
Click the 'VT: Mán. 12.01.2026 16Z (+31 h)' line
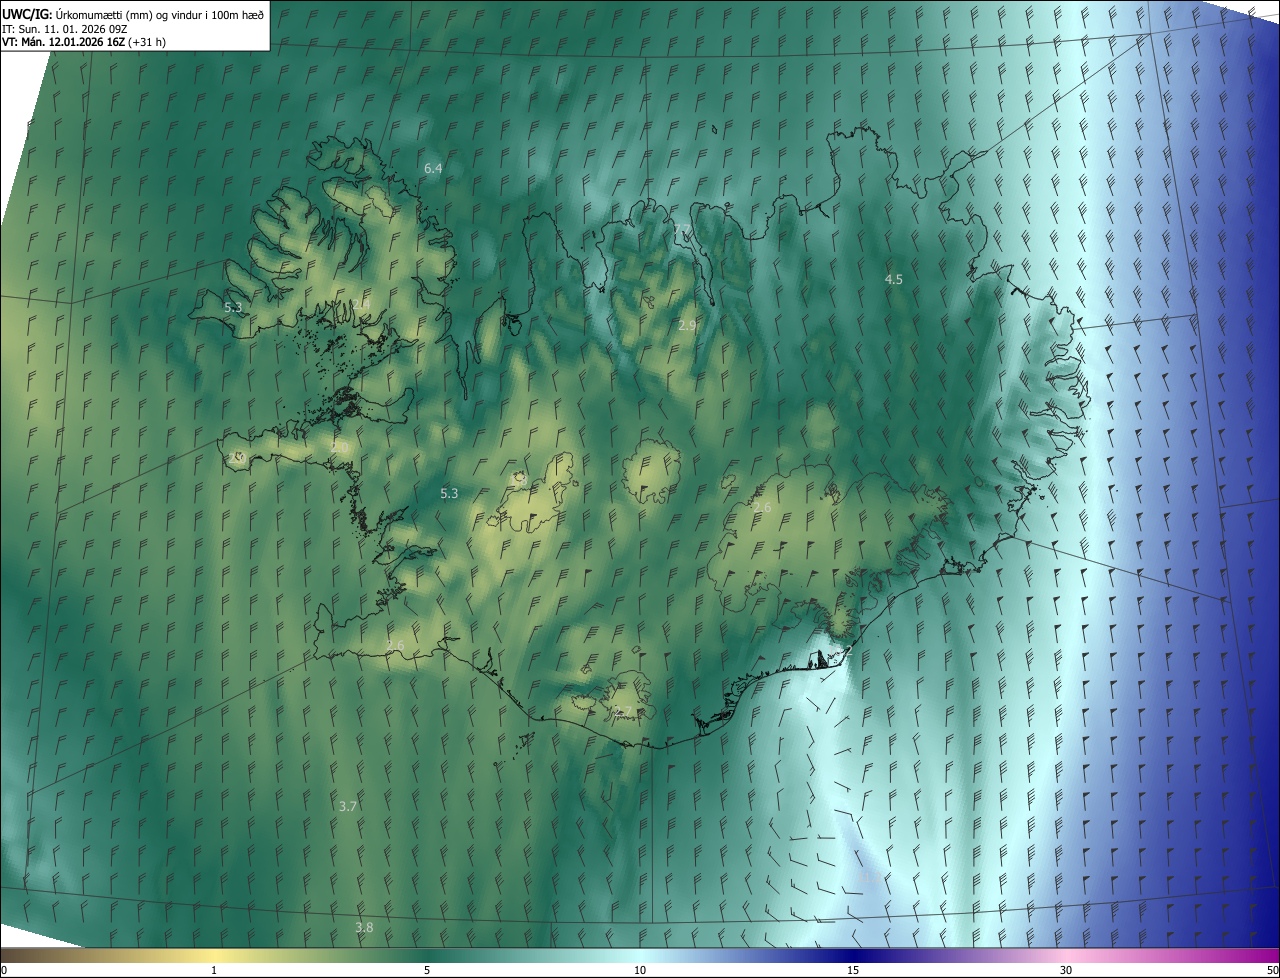tap(84, 42)
